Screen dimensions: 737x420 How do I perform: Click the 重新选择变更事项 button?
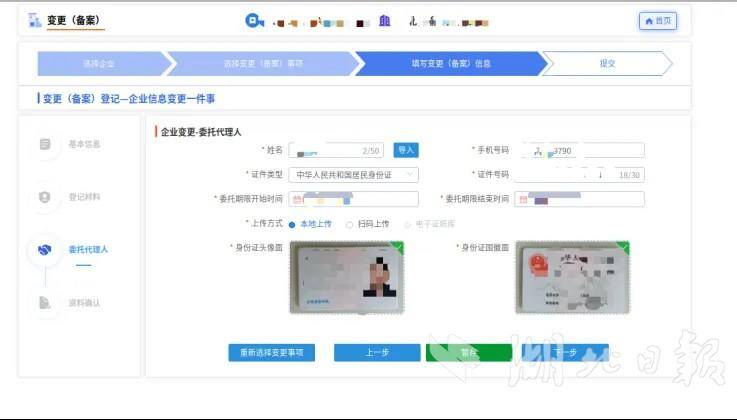click(272, 352)
